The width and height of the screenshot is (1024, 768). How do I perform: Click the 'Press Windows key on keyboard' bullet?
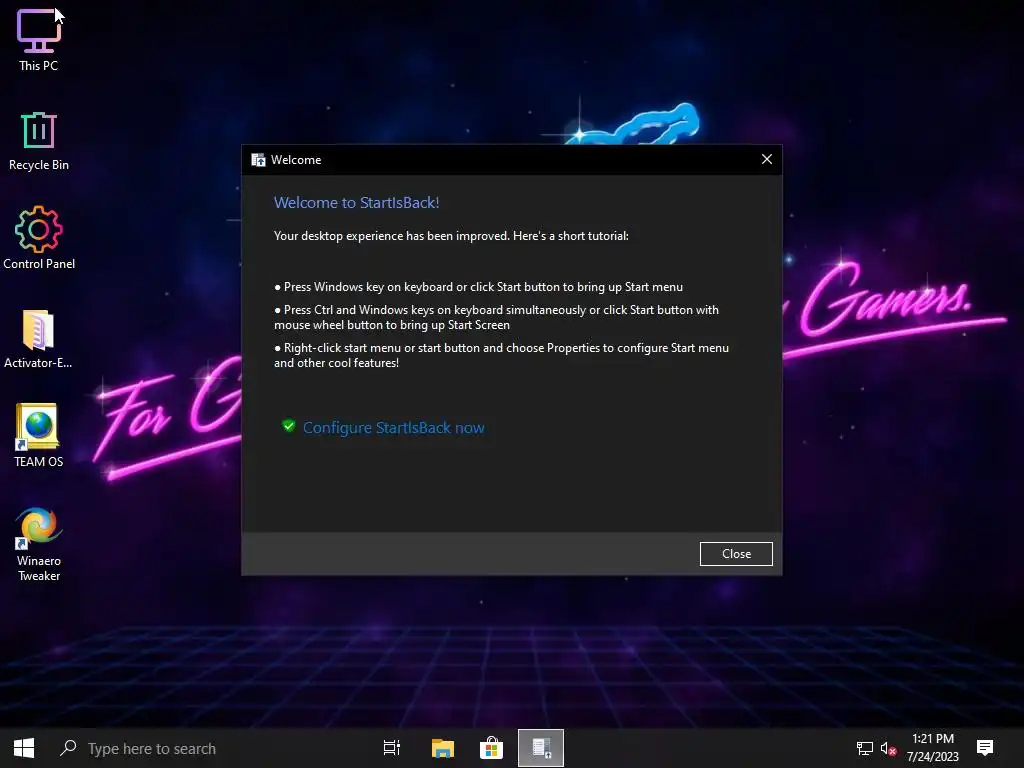click(479, 287)
